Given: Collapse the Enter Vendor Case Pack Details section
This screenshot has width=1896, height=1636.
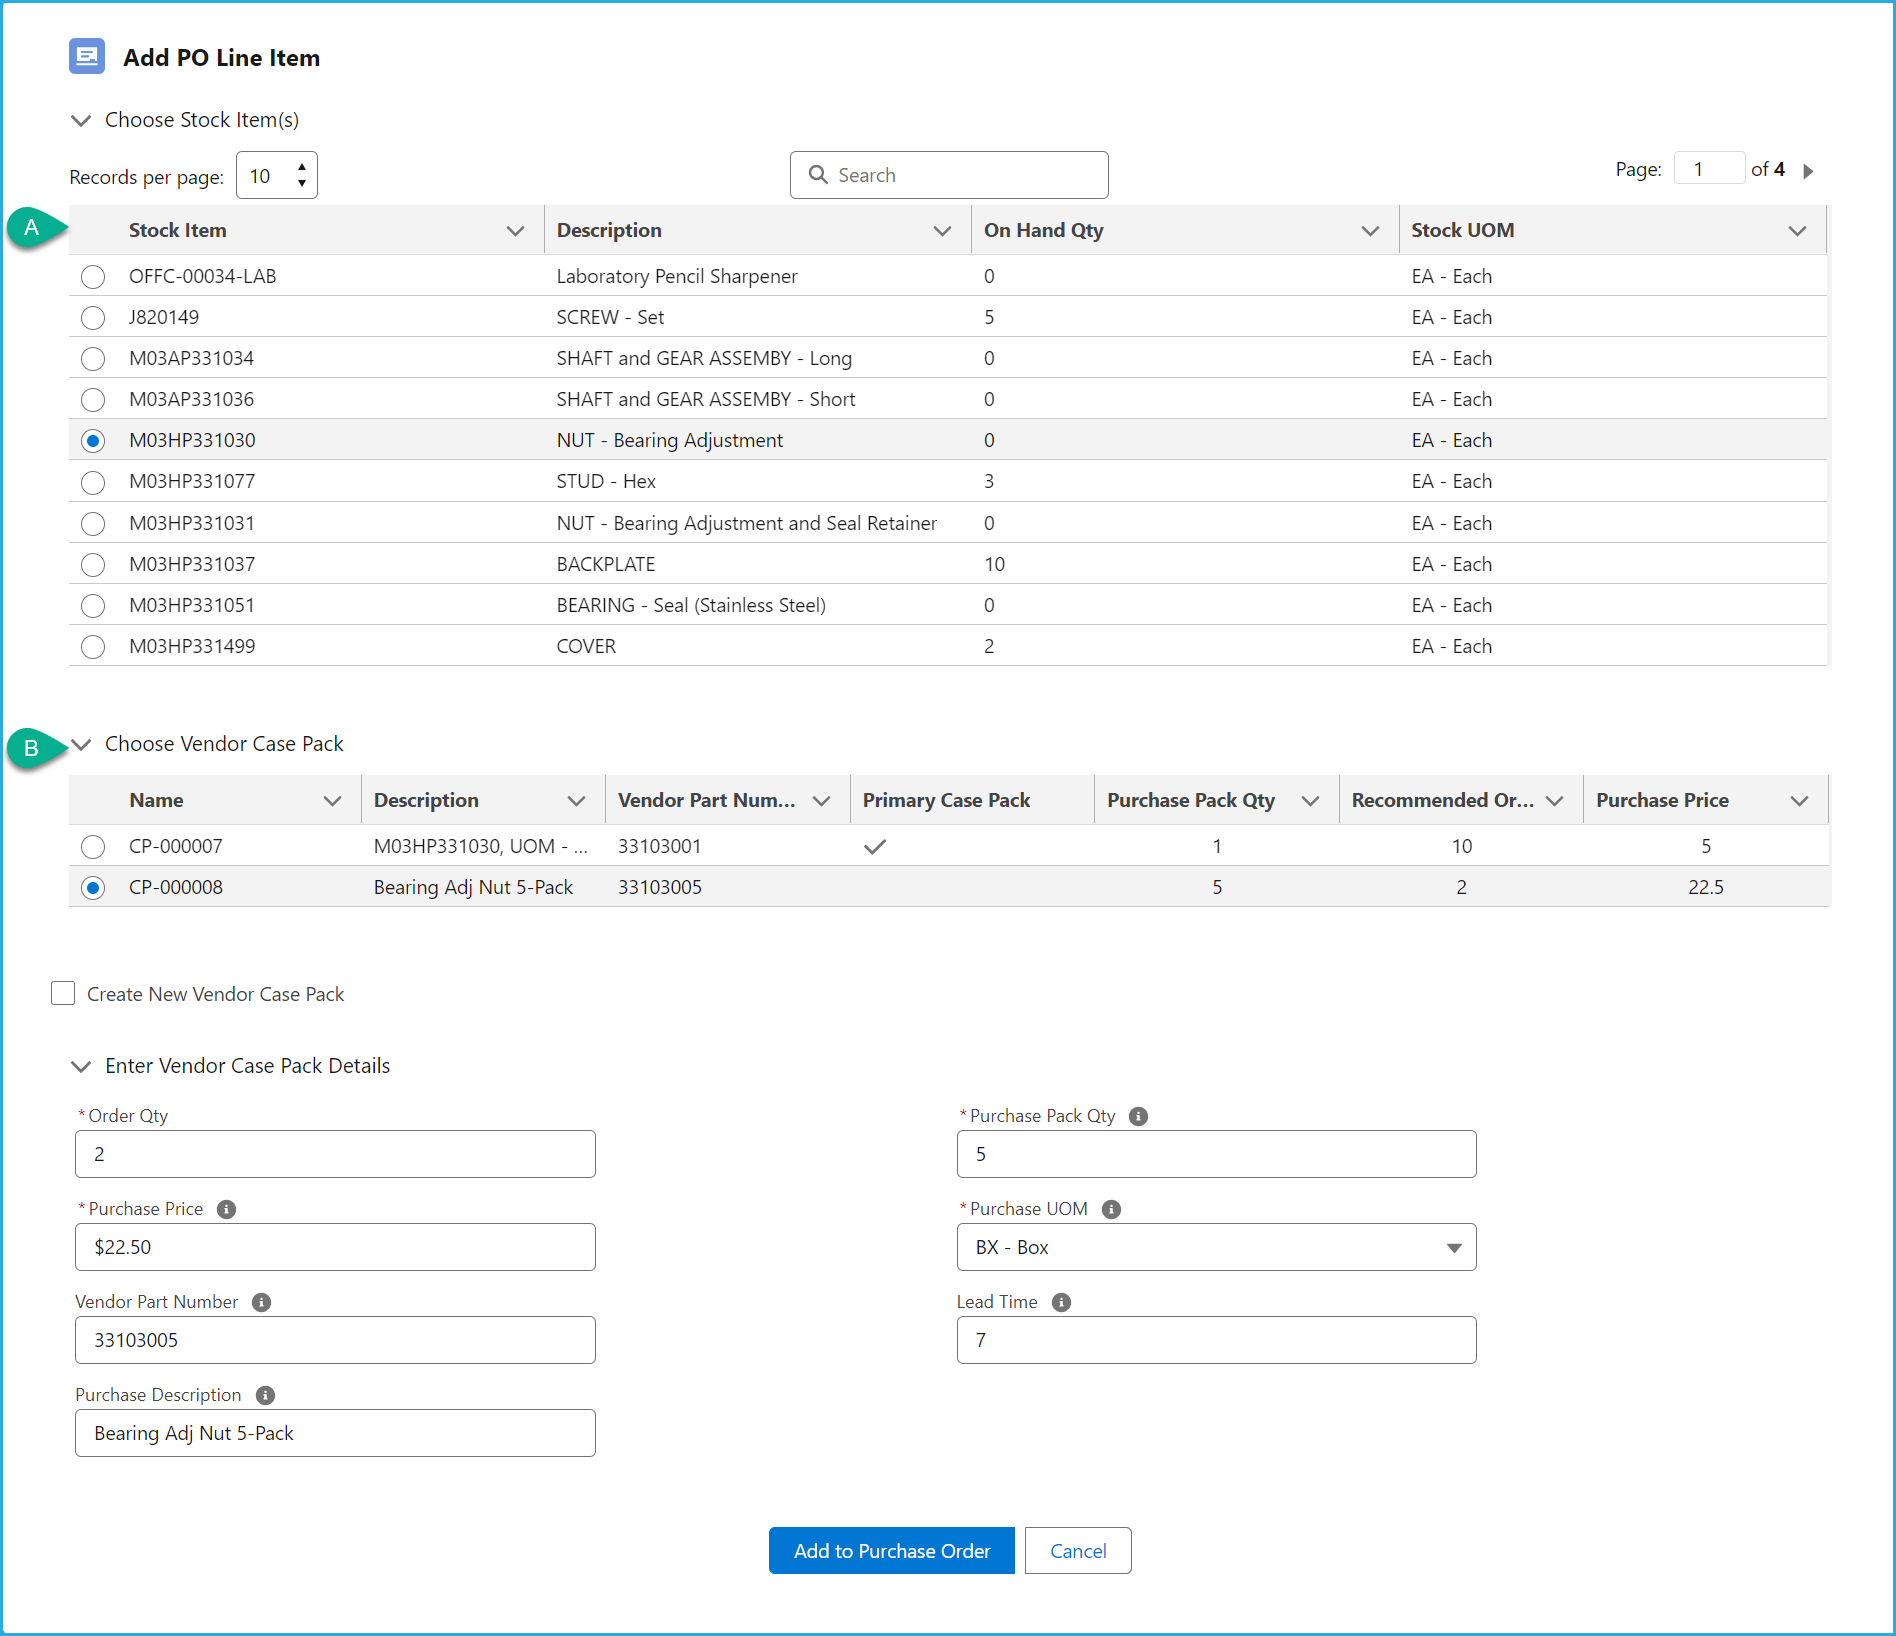Looking at the screenshot, I should 81,1066.
